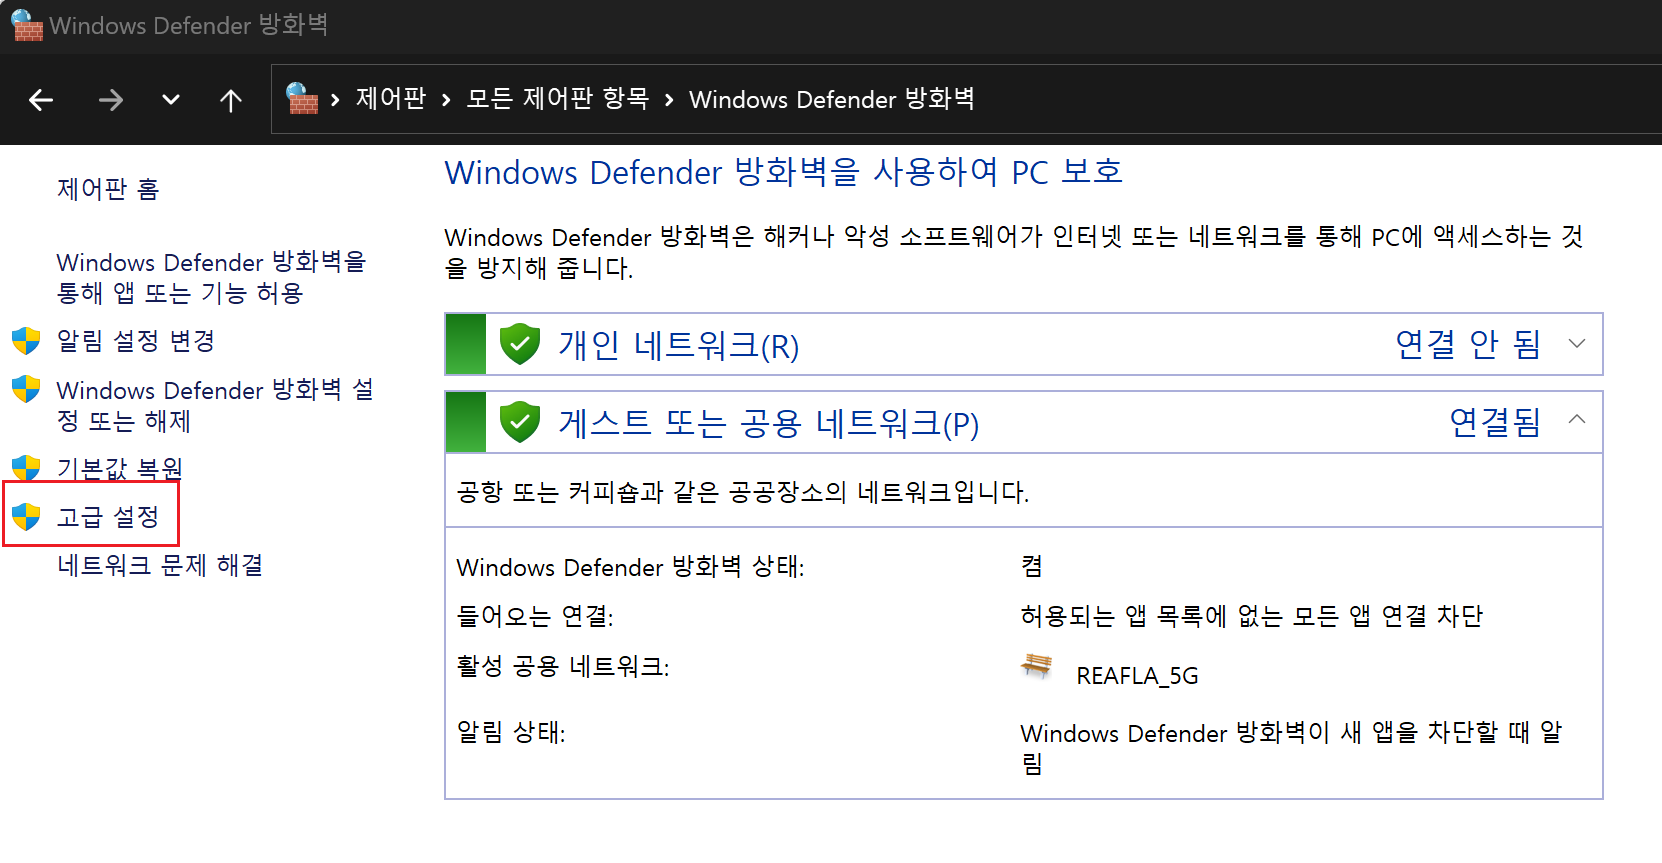This screenshot has width=1662, height=863.
Task: Click 연결됨 status text
Action: click(x=1495, y=422)
